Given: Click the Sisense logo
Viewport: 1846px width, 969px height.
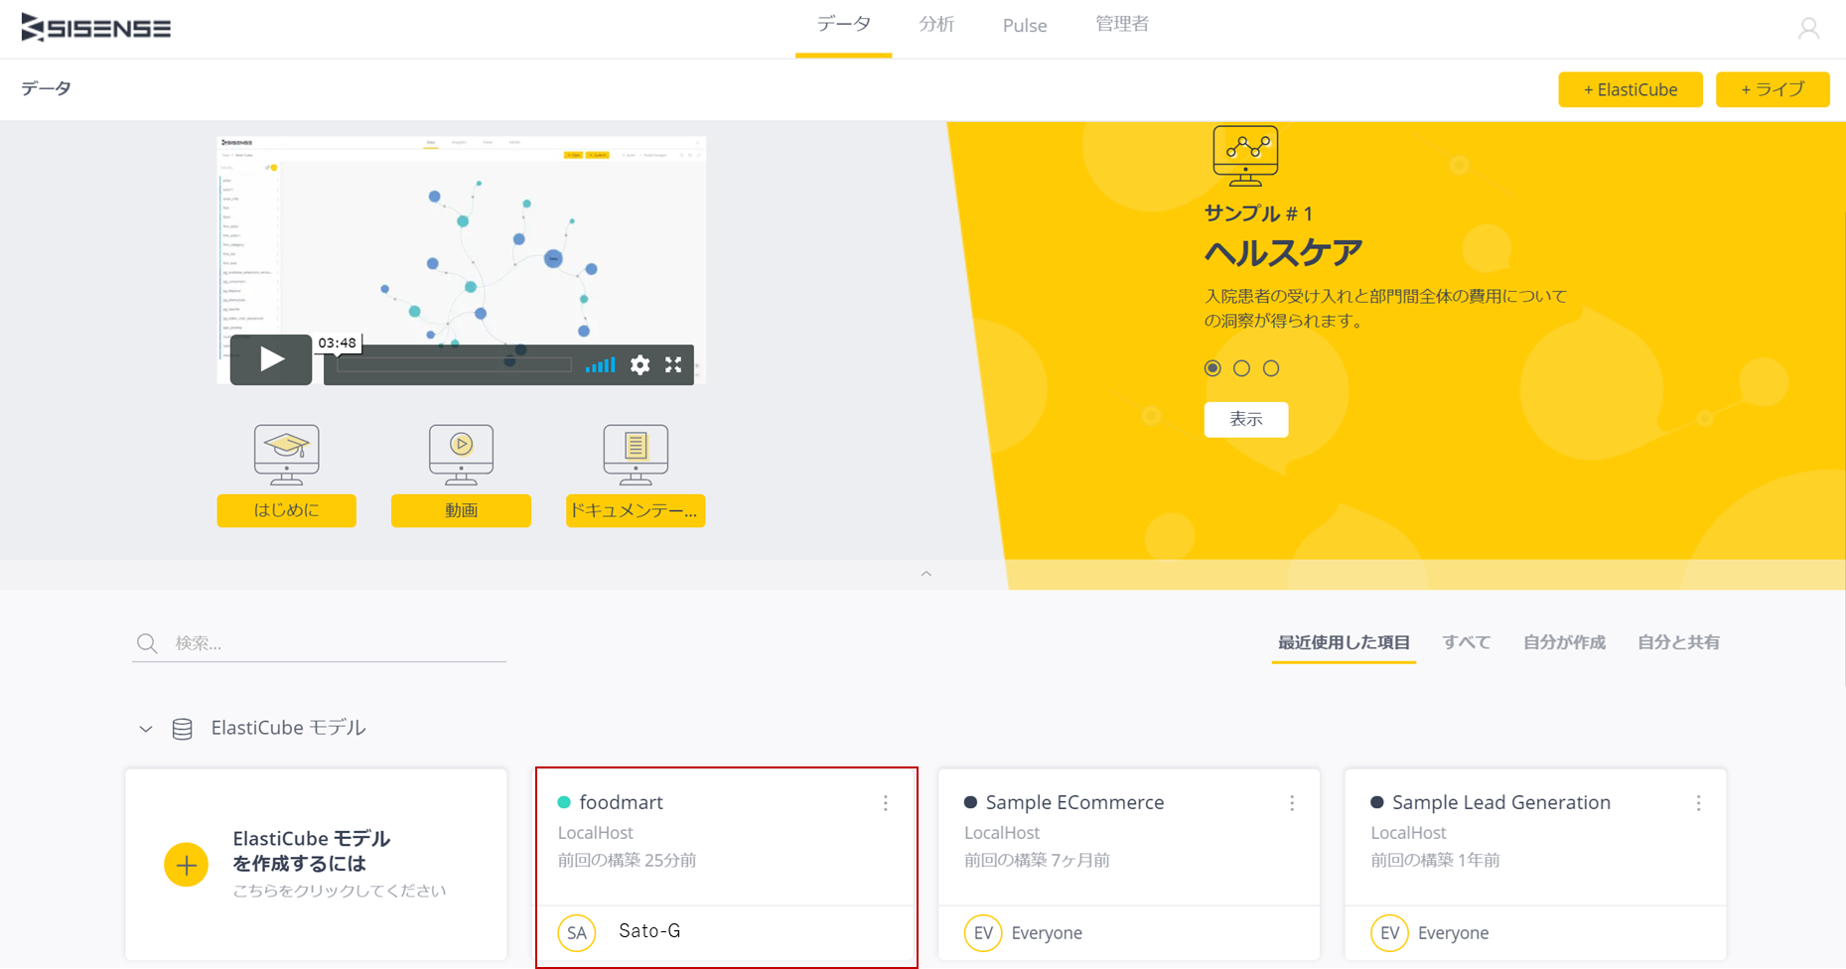Looking at the screenshot, I should click(96, 28).
